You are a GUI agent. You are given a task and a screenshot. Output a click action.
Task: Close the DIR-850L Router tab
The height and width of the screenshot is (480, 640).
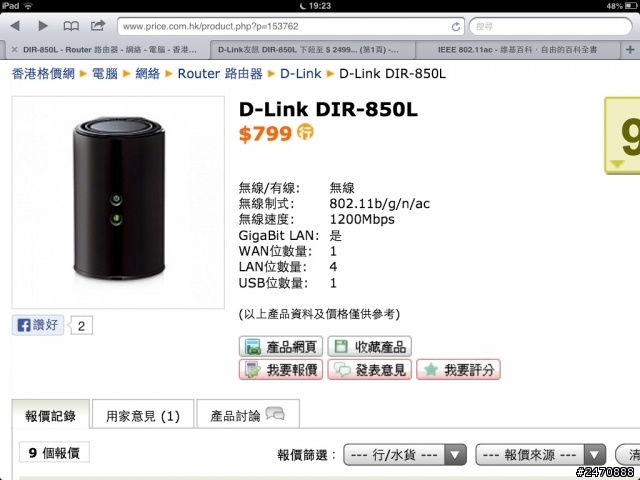coord(15,50)
